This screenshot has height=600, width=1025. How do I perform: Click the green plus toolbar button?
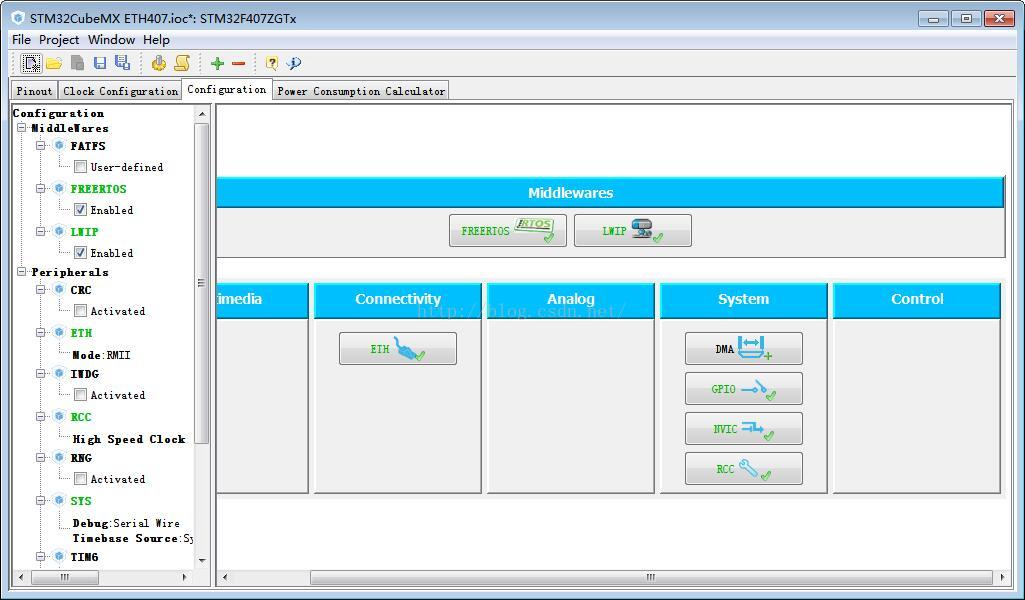[x=216, y=62]
